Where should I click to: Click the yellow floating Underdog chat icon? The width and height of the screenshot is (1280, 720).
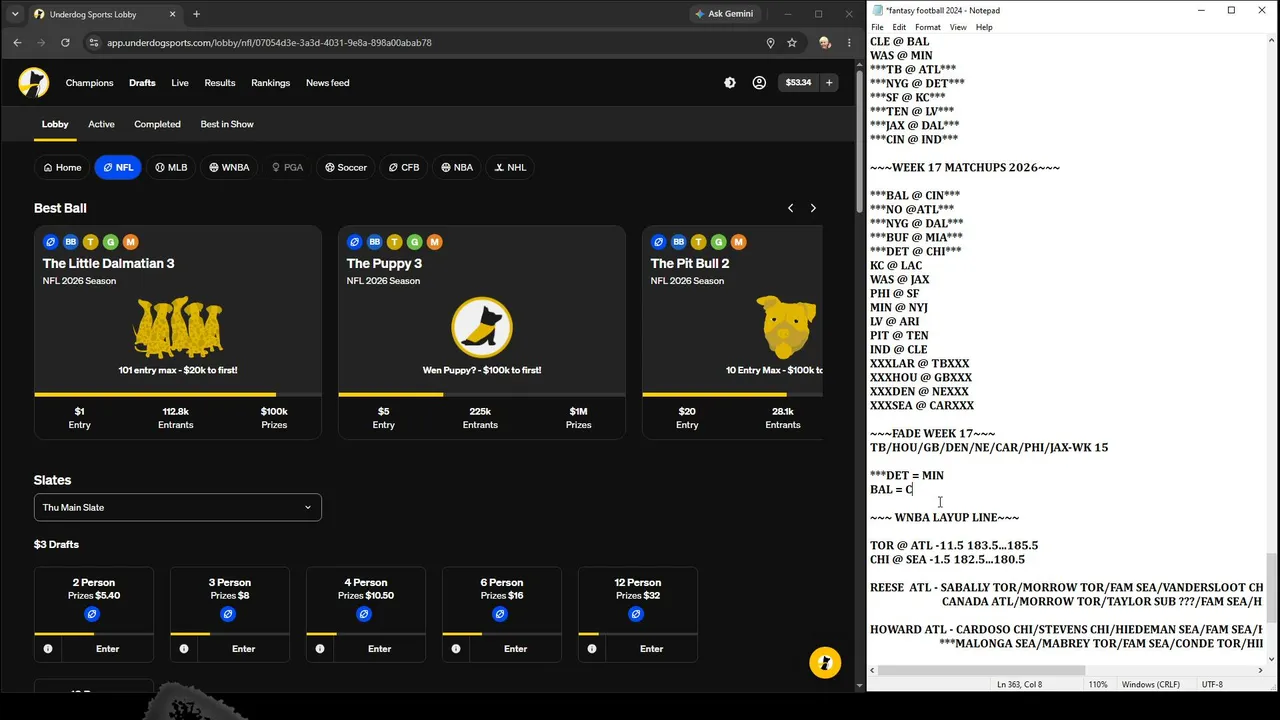point(825,663)
